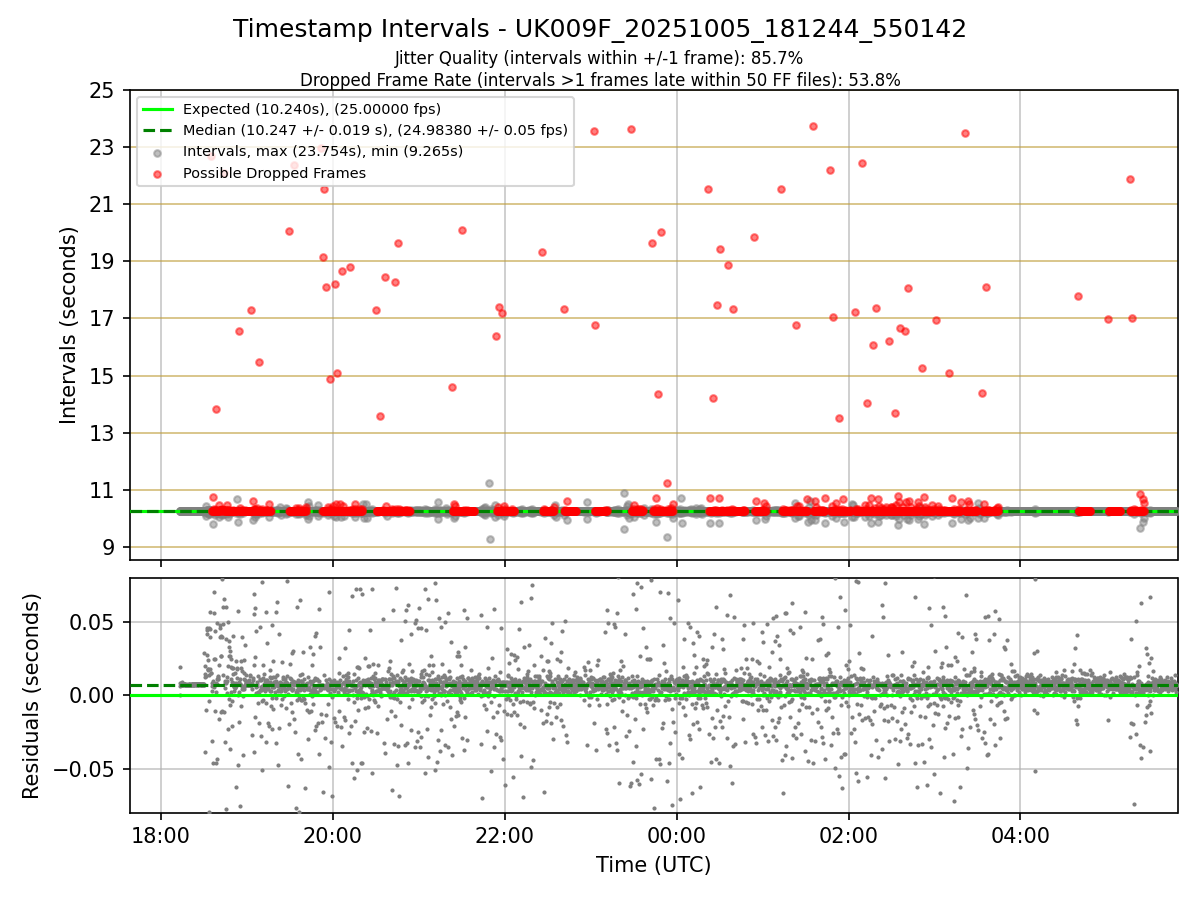The image size is (1200, 900).
Task: Click the solid green line sample in the legend
Action: 160,109
